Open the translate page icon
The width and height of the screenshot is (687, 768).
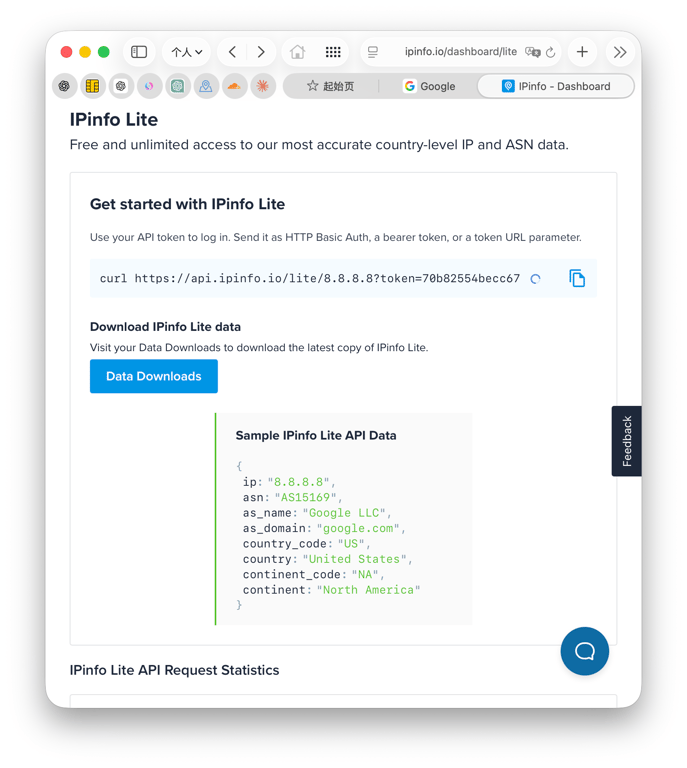(x=532, y=52)
